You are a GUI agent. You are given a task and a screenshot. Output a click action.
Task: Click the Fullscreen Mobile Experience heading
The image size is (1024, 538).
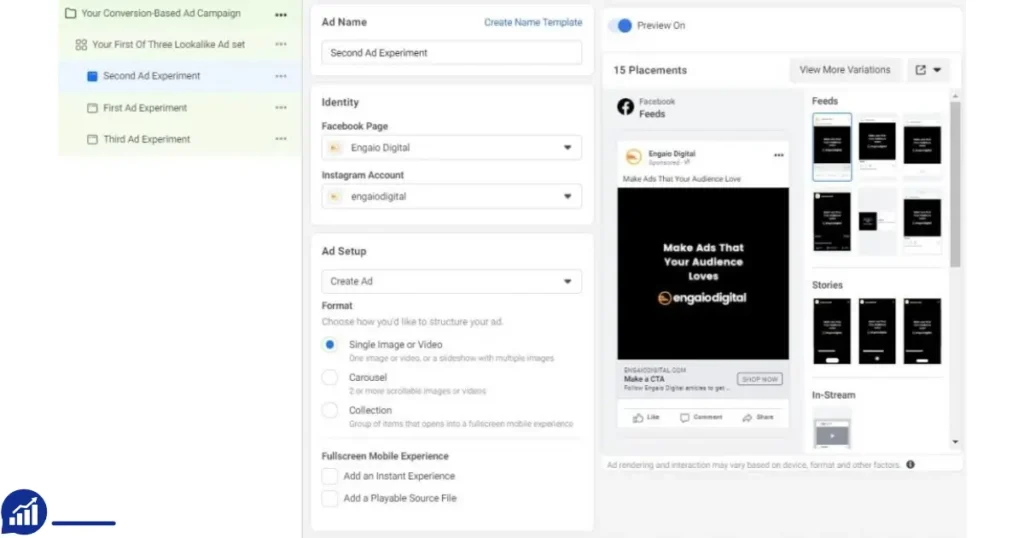[x=385, y=456]
